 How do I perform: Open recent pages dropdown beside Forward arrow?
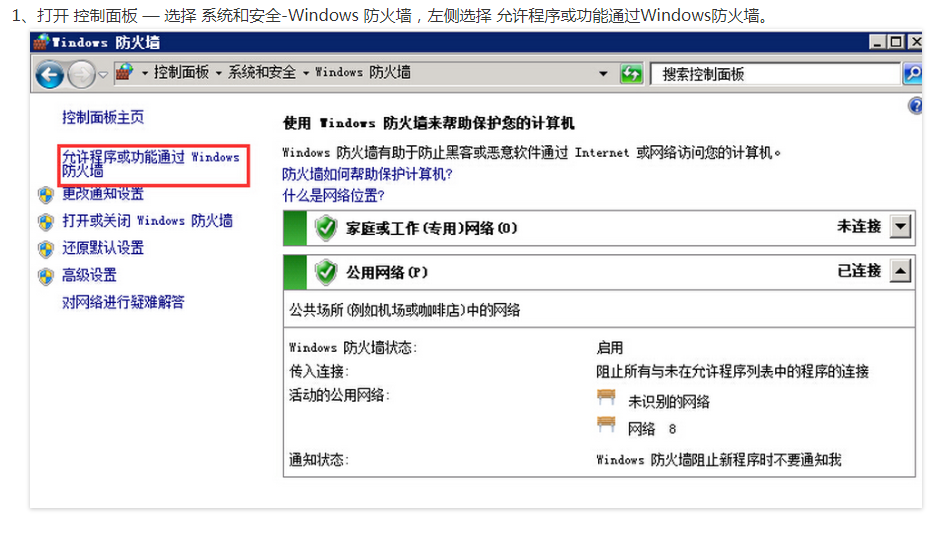103,75
